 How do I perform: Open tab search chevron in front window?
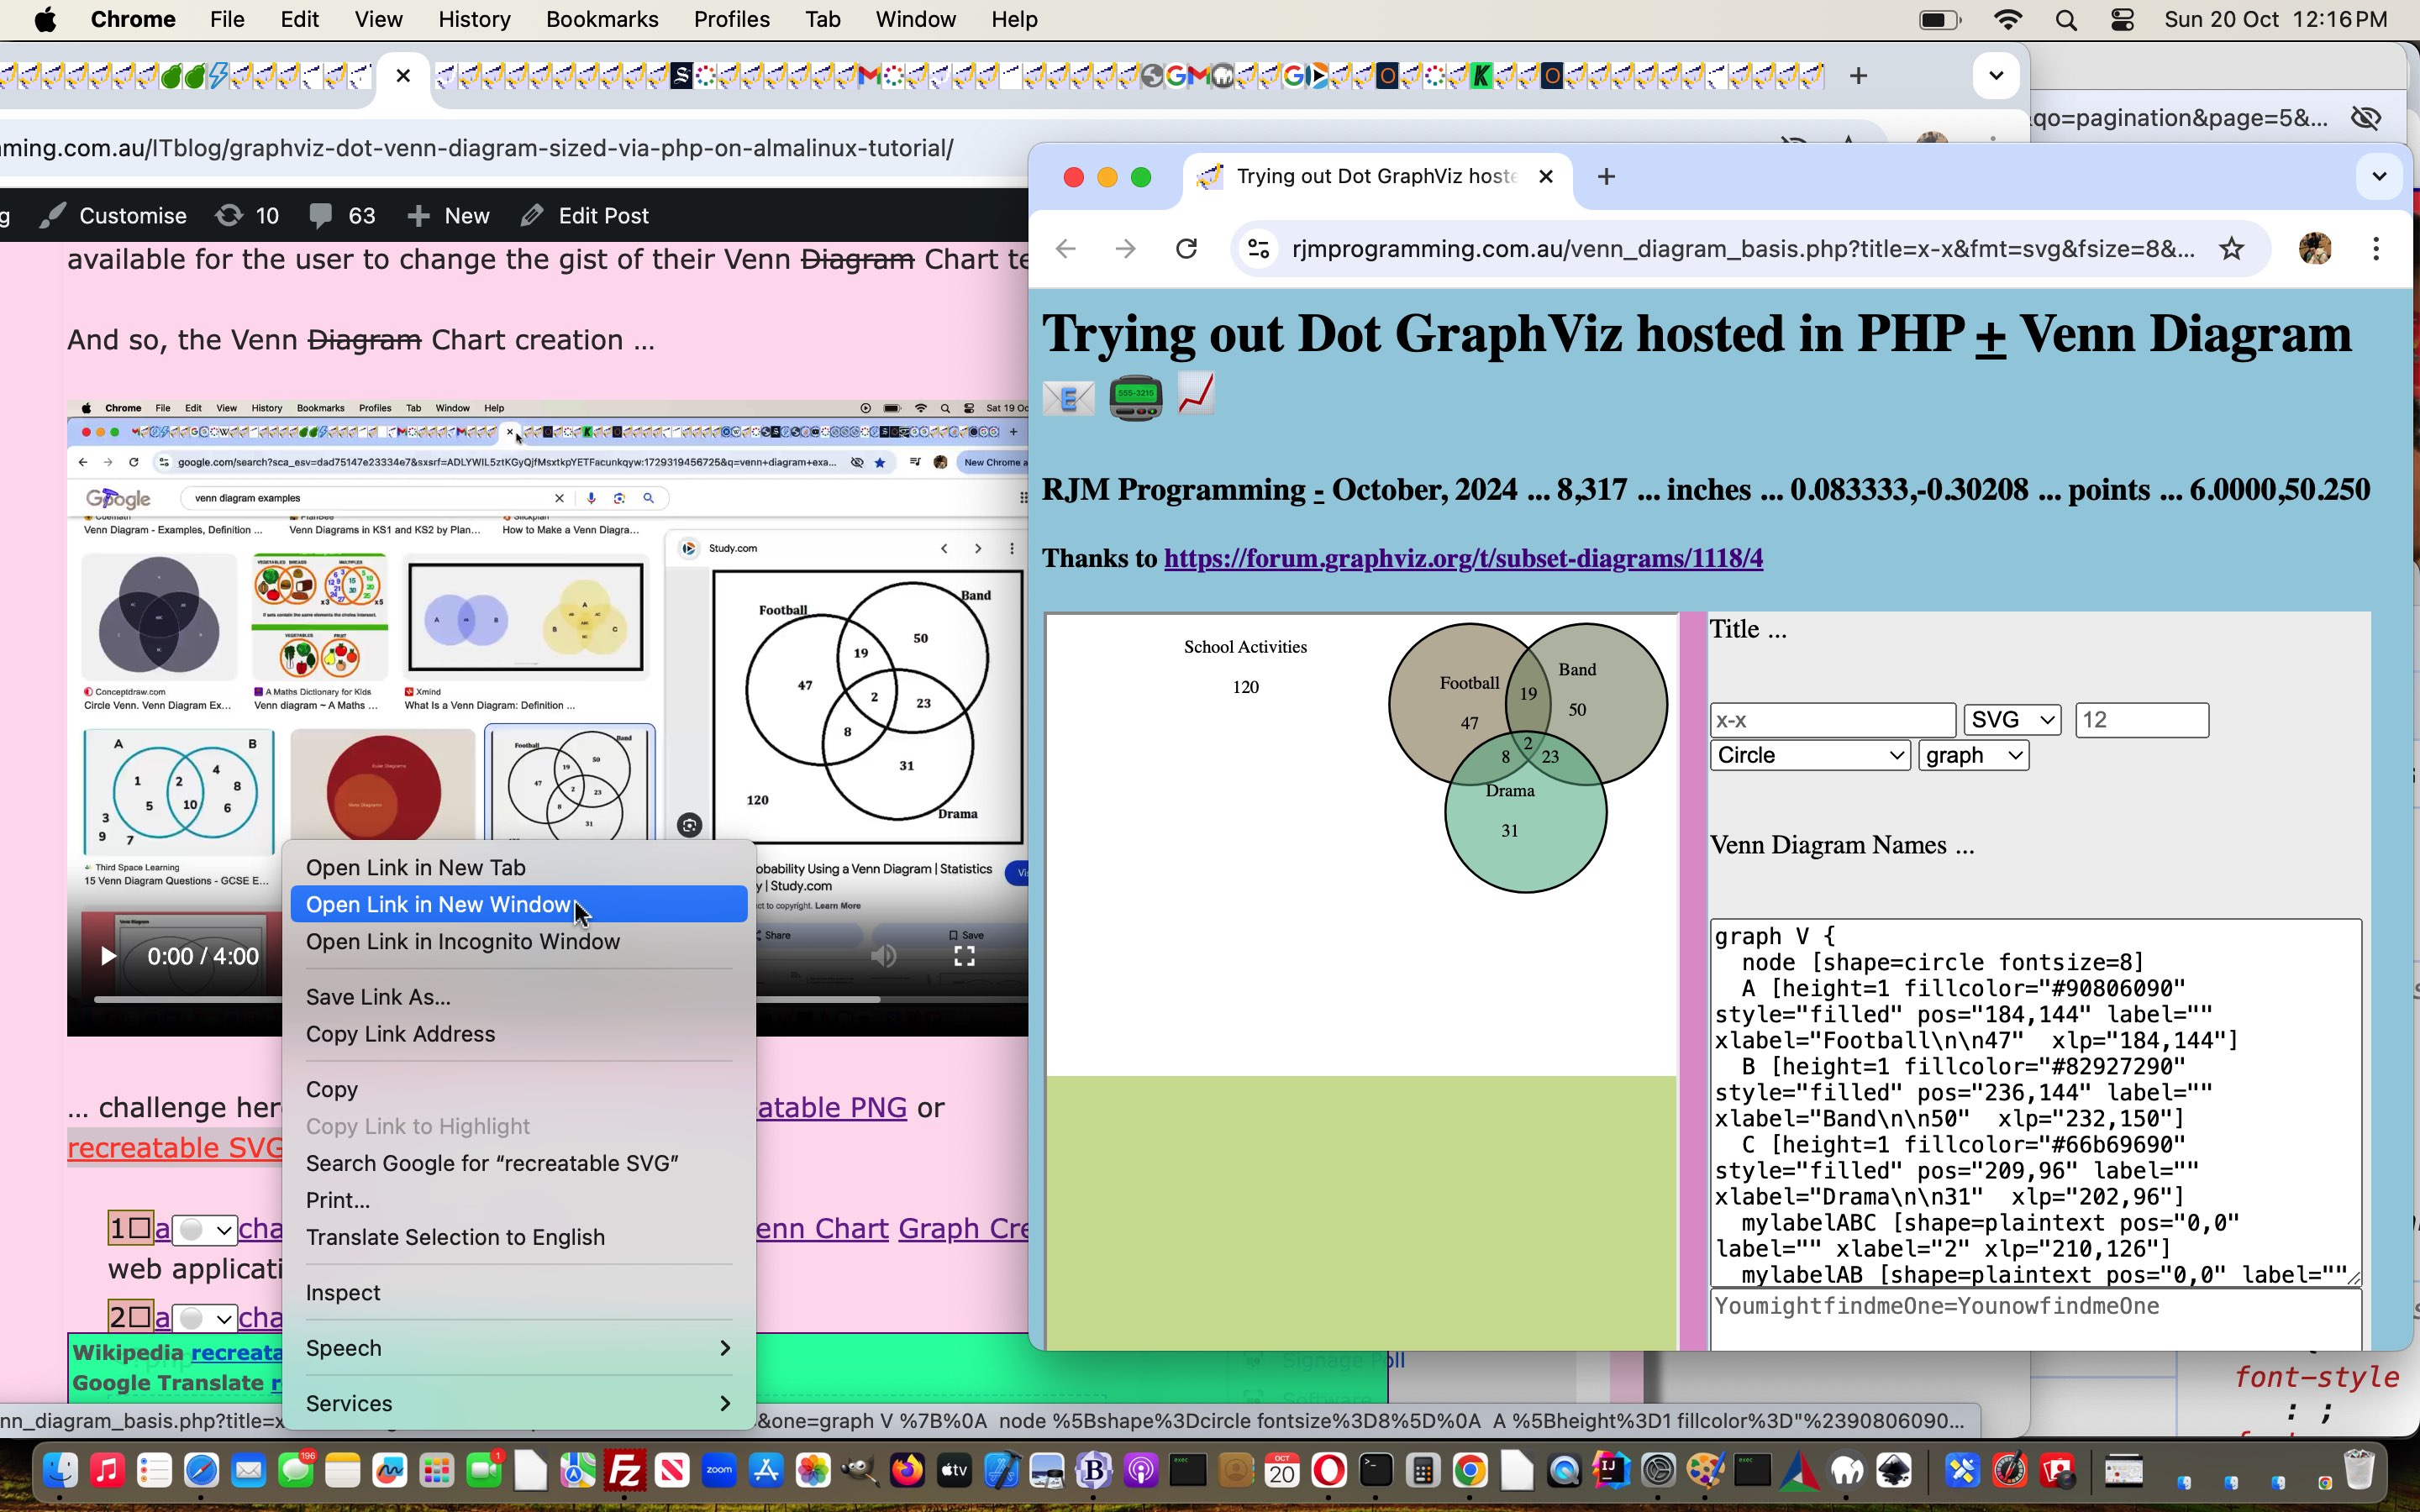tap(2379, 177)
